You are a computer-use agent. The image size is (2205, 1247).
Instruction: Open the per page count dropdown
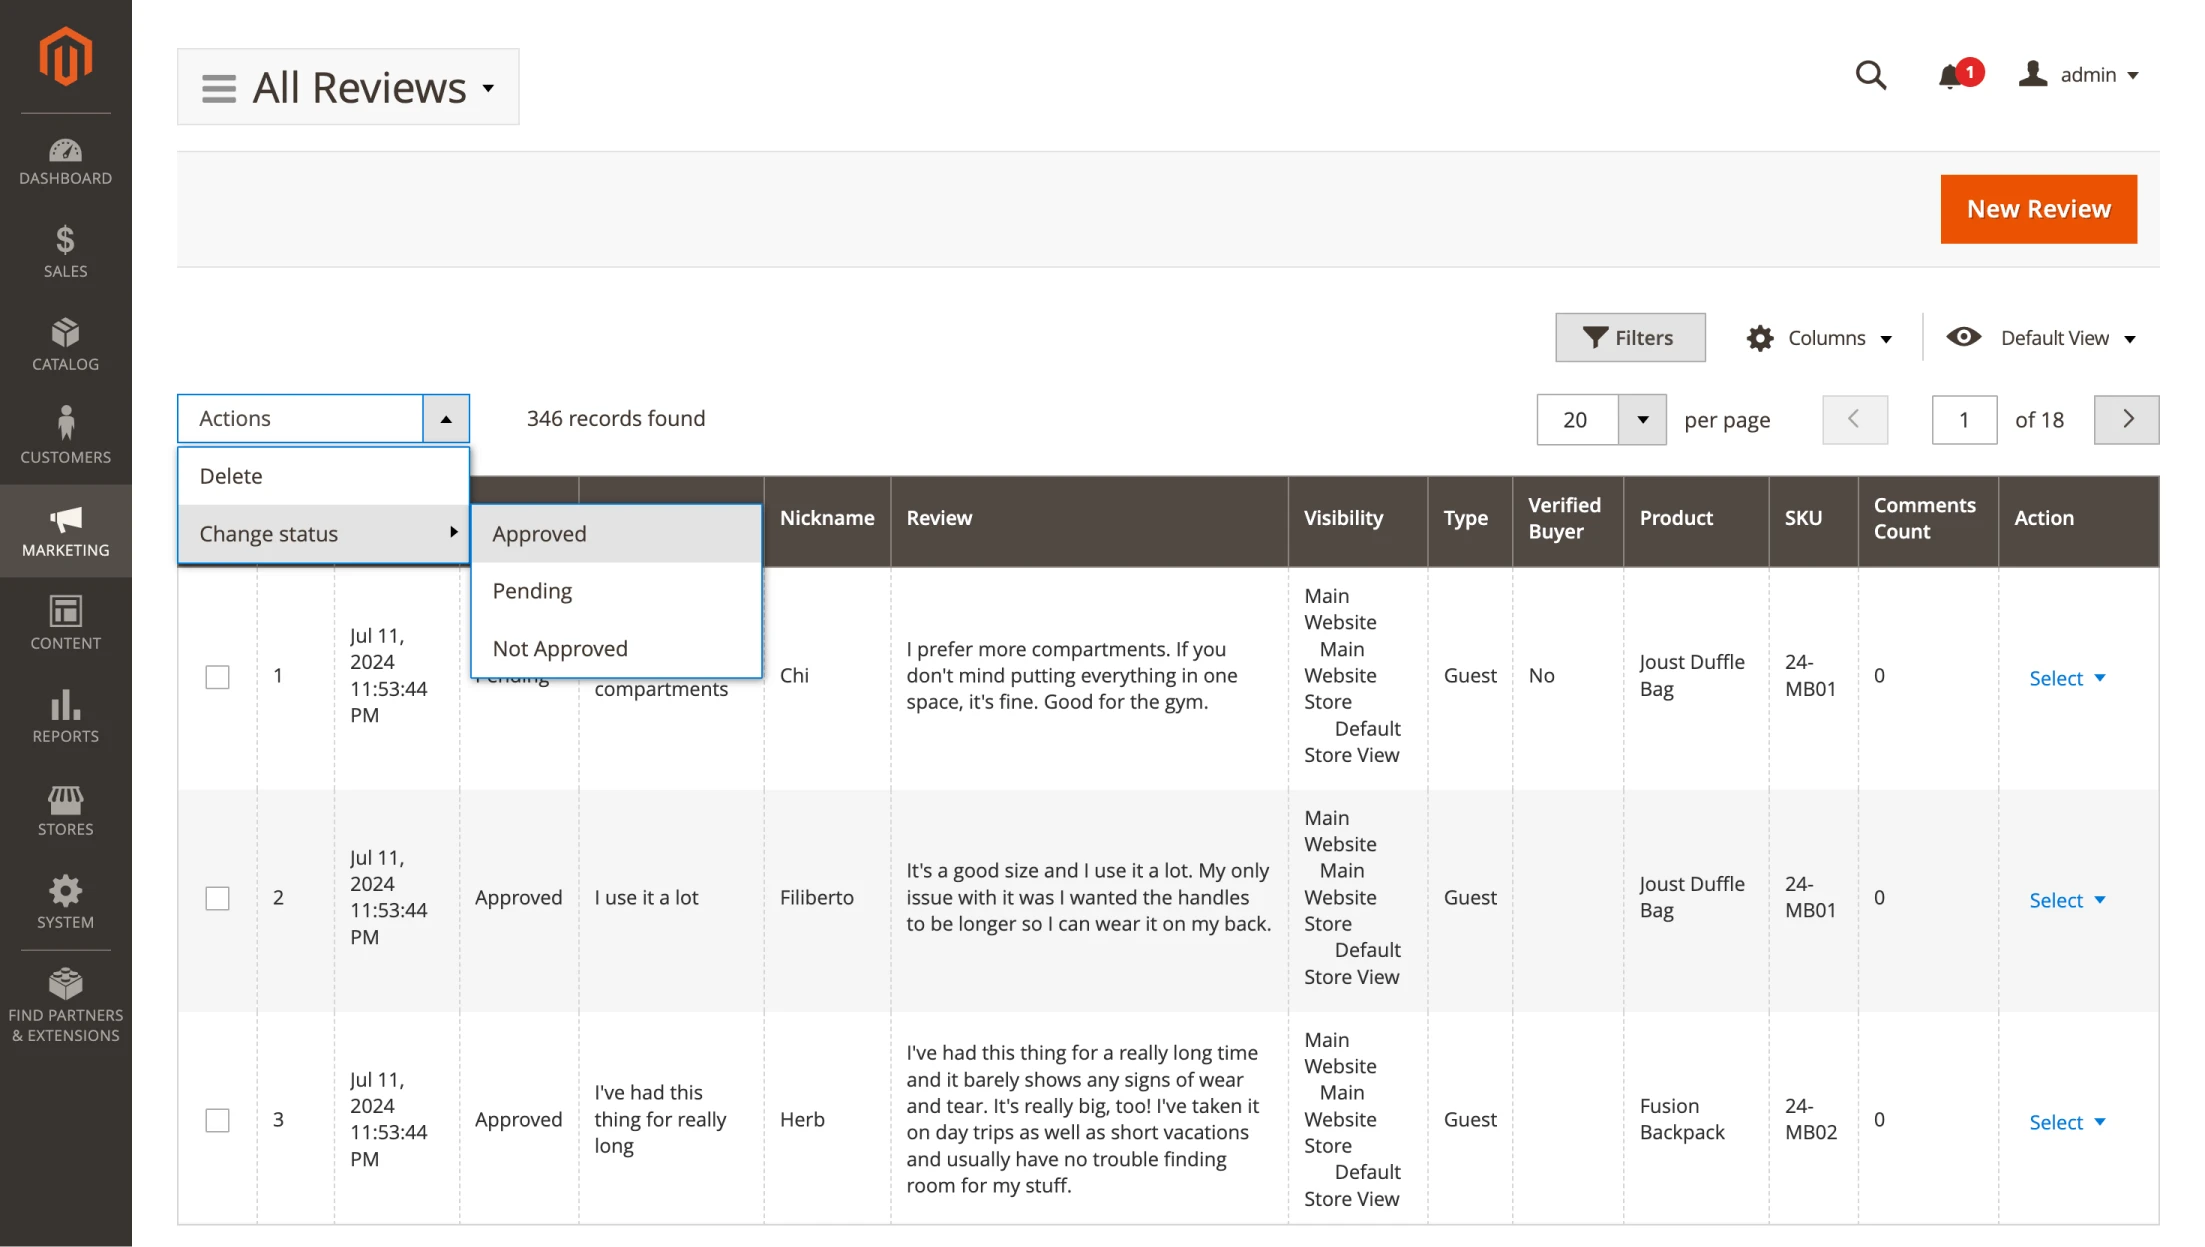pyautogui.click(x=1641, y=419)
